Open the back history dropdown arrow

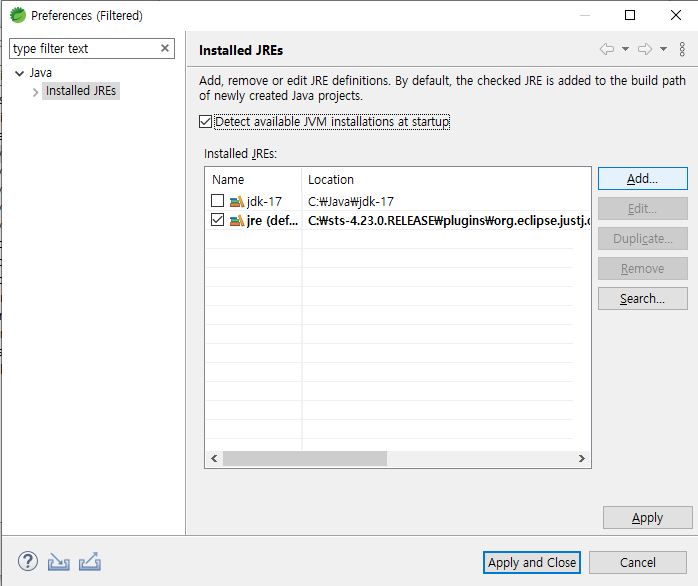pos(625,49)
